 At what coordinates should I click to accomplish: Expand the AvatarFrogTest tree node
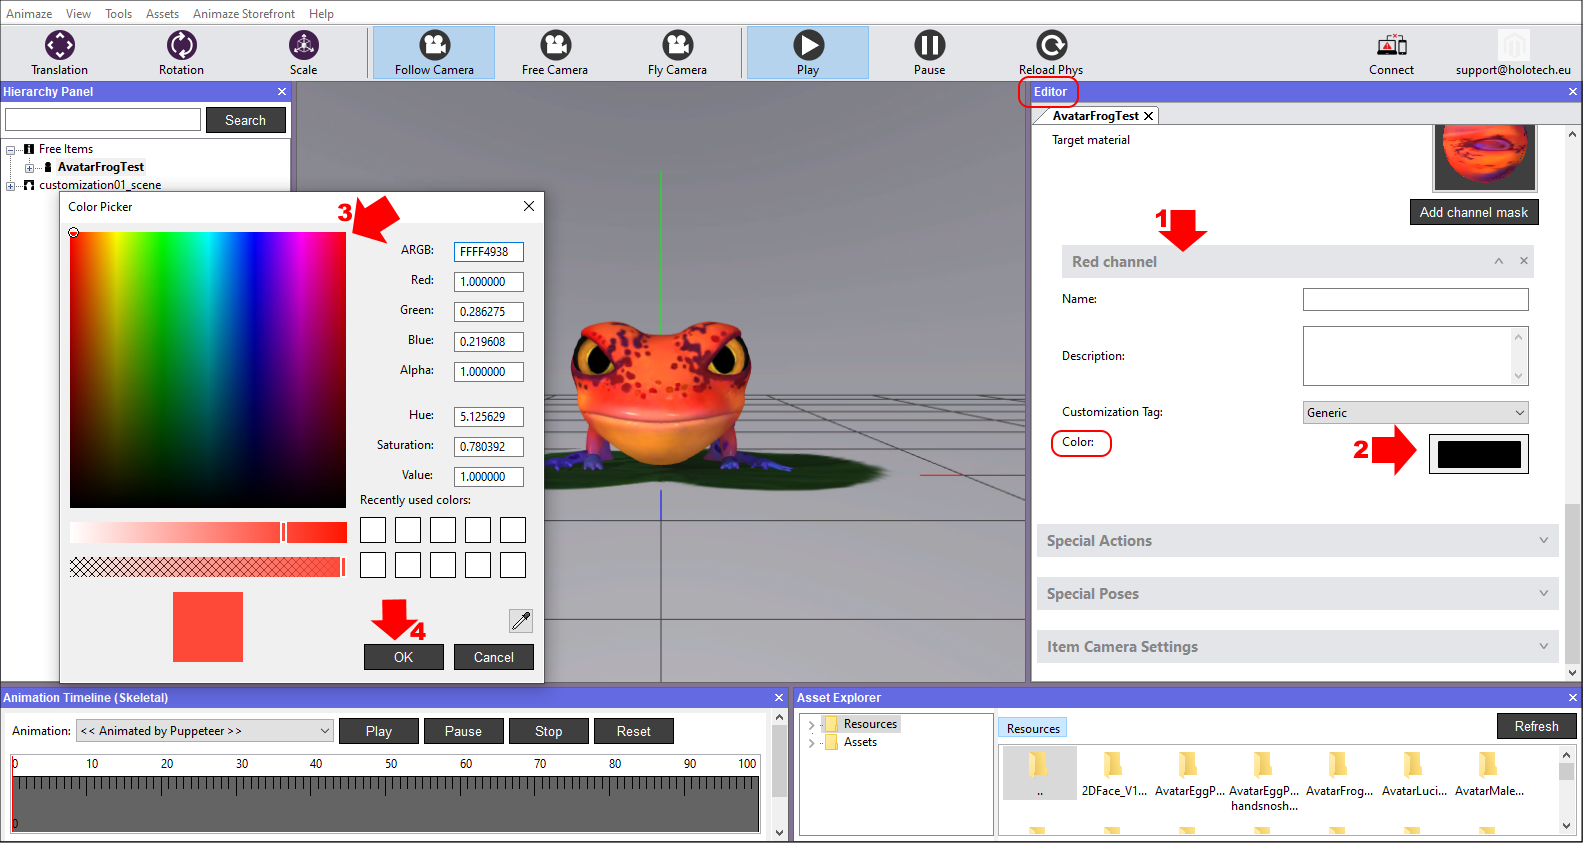29,167
